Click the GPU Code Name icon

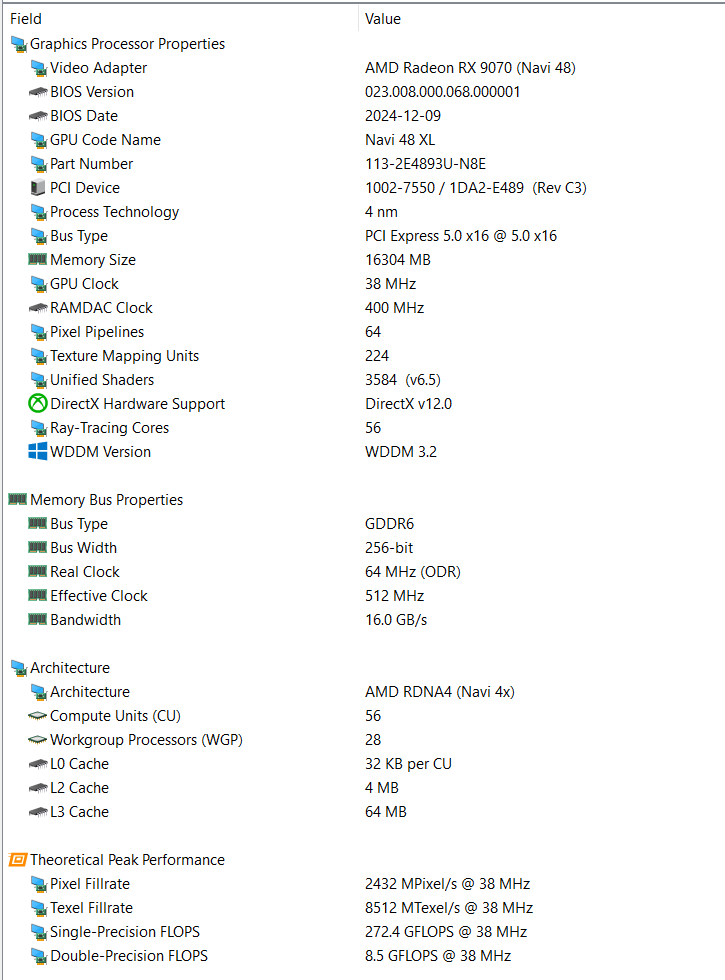click(x=38, y=140)
